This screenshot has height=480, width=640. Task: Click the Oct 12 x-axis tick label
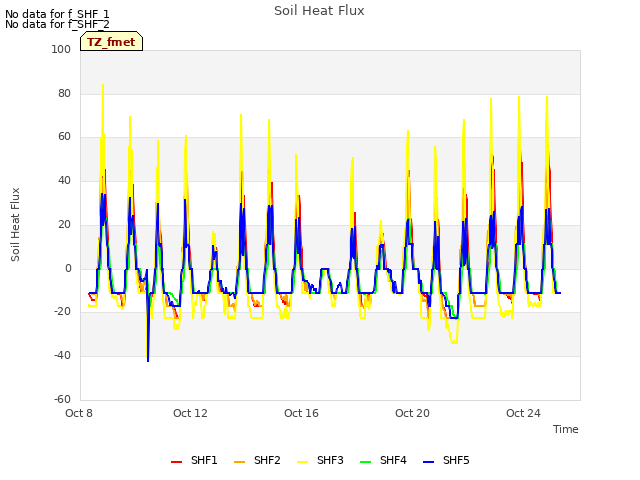pos(190,413)
